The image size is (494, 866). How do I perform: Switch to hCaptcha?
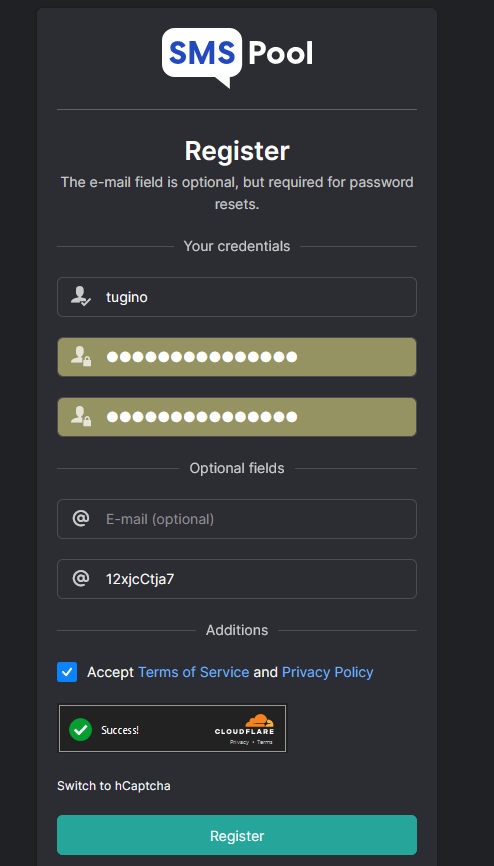114,785
